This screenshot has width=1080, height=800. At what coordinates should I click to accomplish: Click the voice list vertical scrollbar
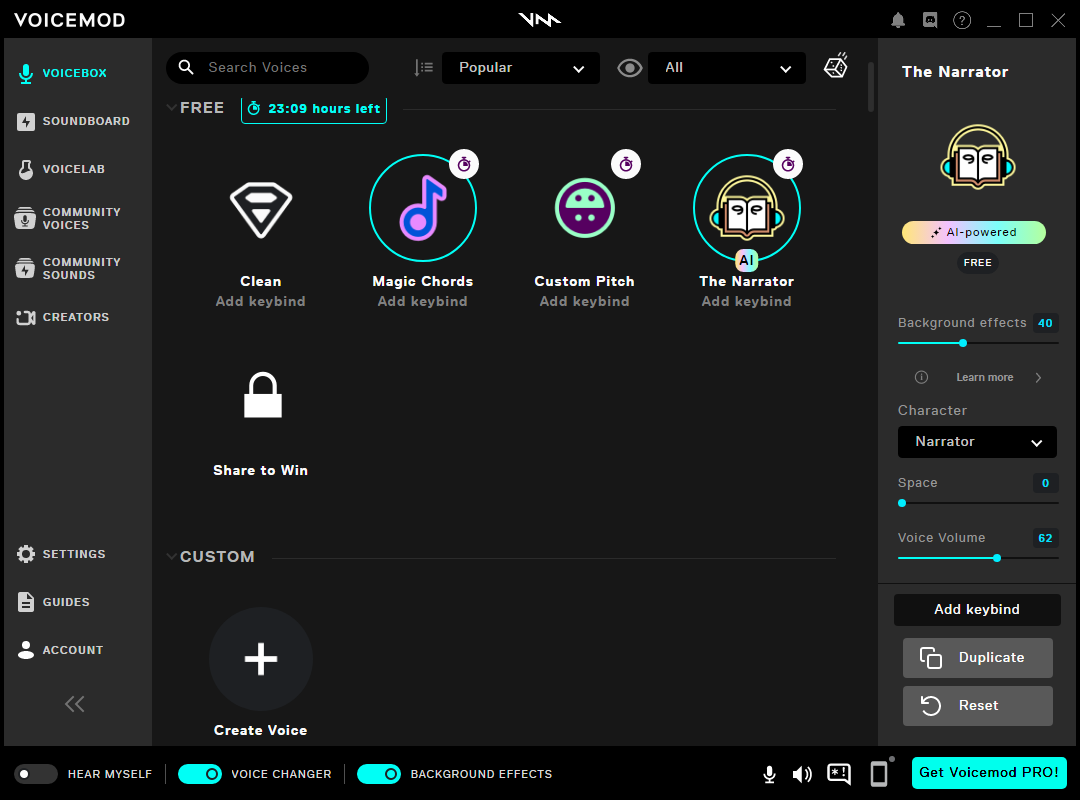tap(871, 87)
